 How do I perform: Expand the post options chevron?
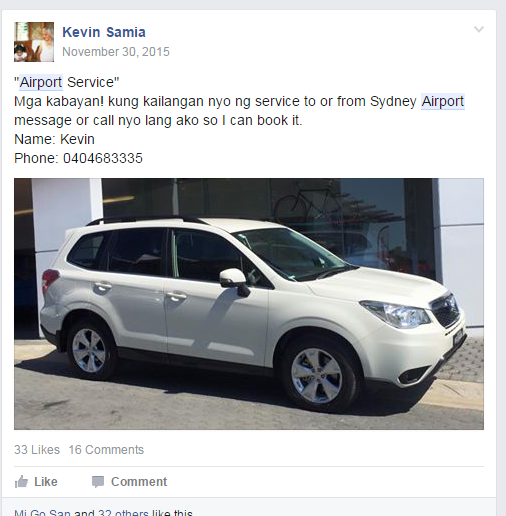coord(479,29)
